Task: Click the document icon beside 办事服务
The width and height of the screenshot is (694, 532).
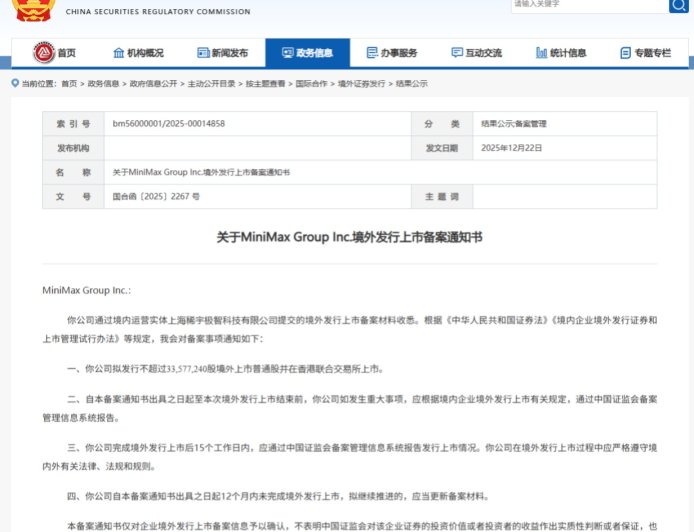Action: tap(372, 53)
